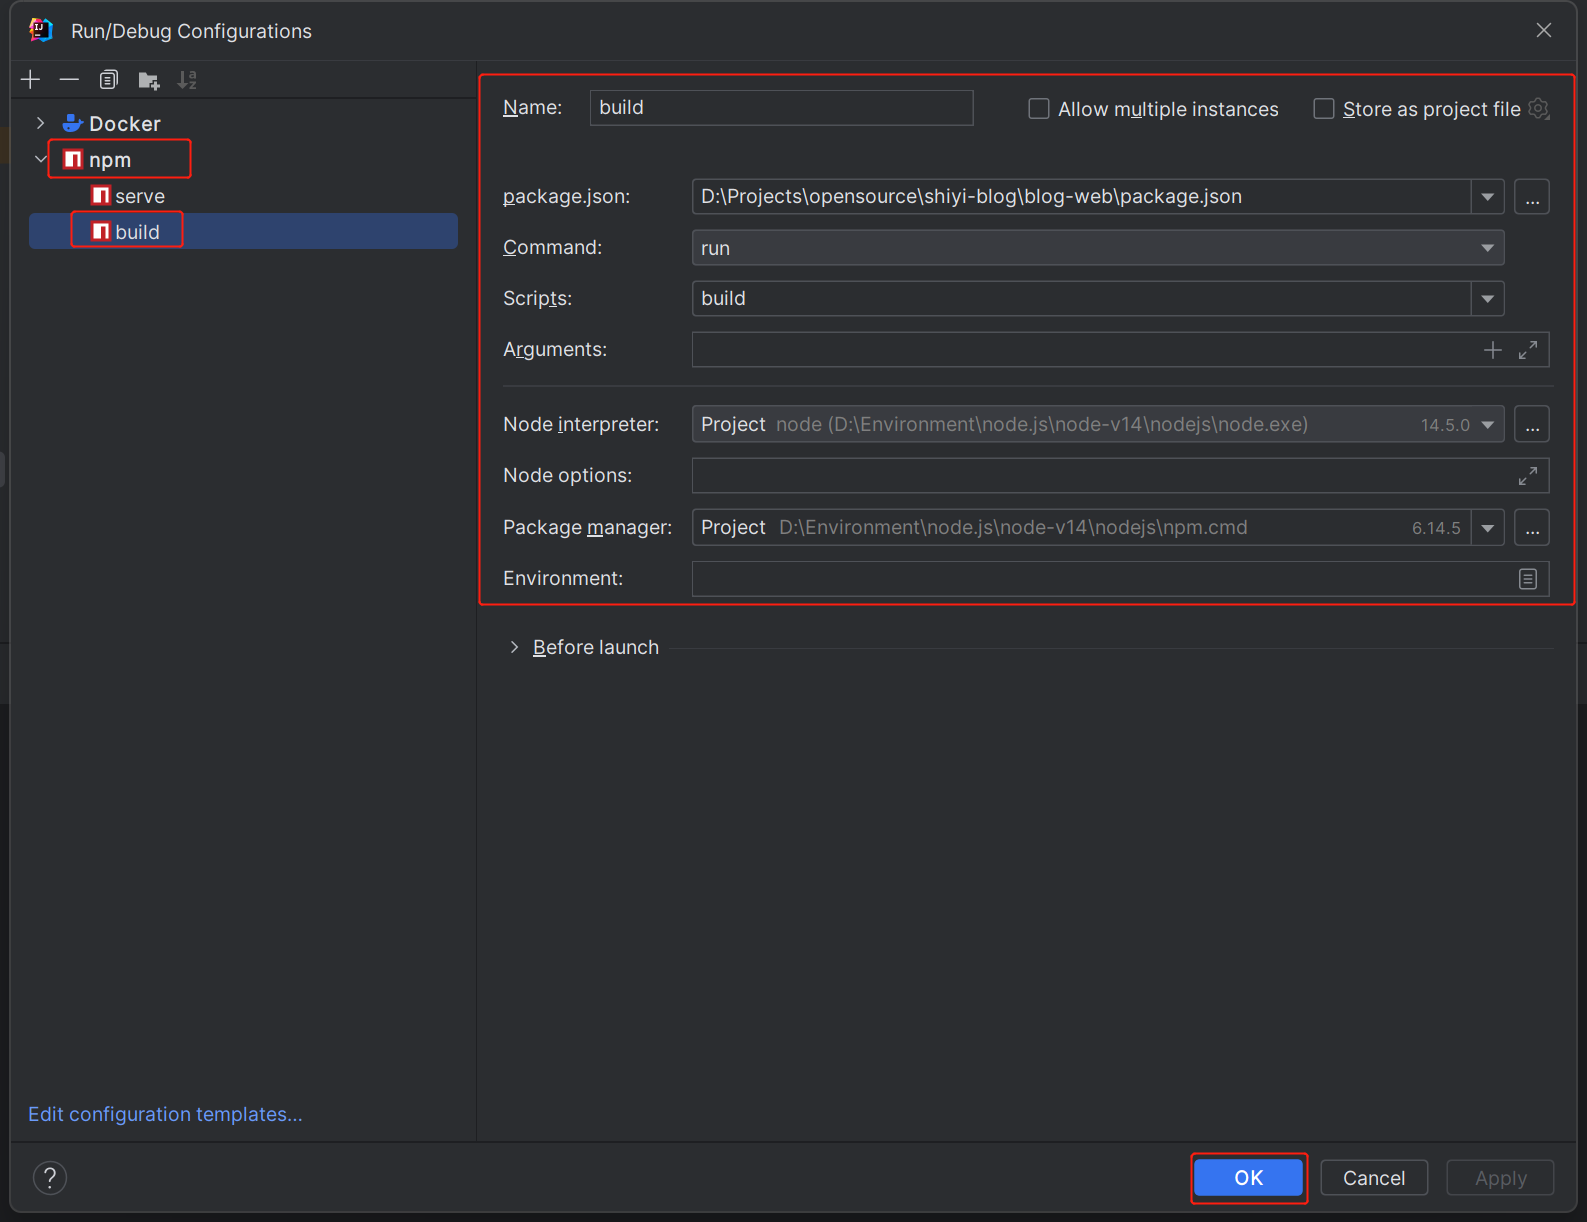The height and width of the screenshot is (1222, 1587).
Task: Click the Add New Configuration plus icon
Action: tap(30, 80)
